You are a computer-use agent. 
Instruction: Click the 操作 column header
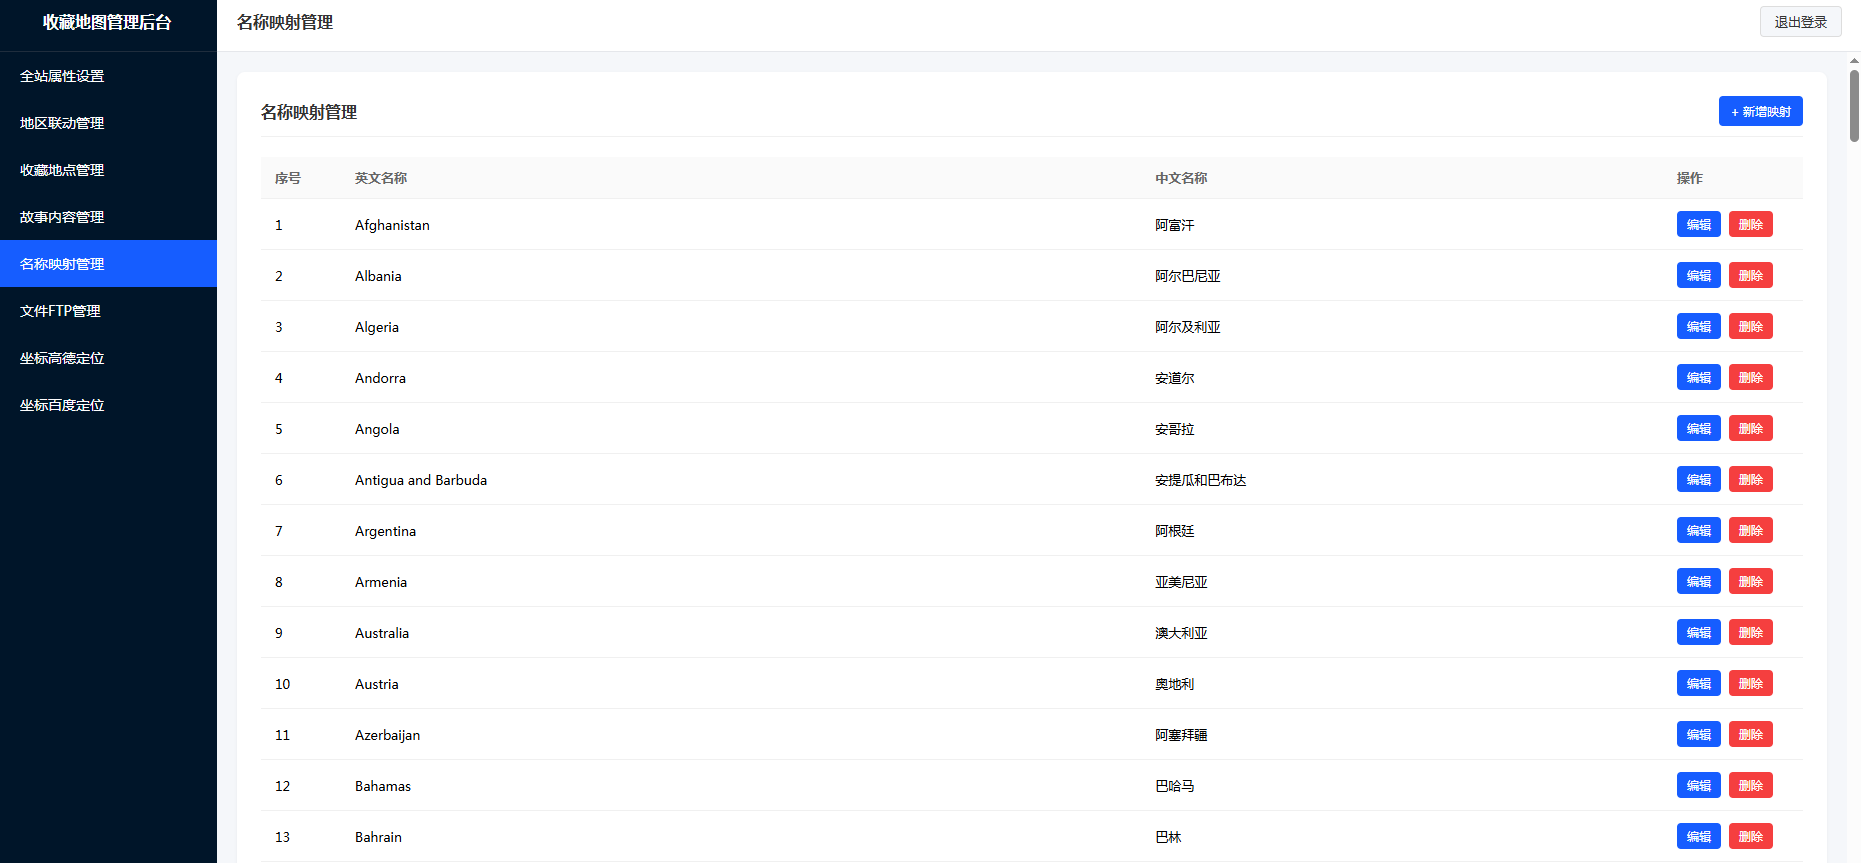tap(1690, 178)
